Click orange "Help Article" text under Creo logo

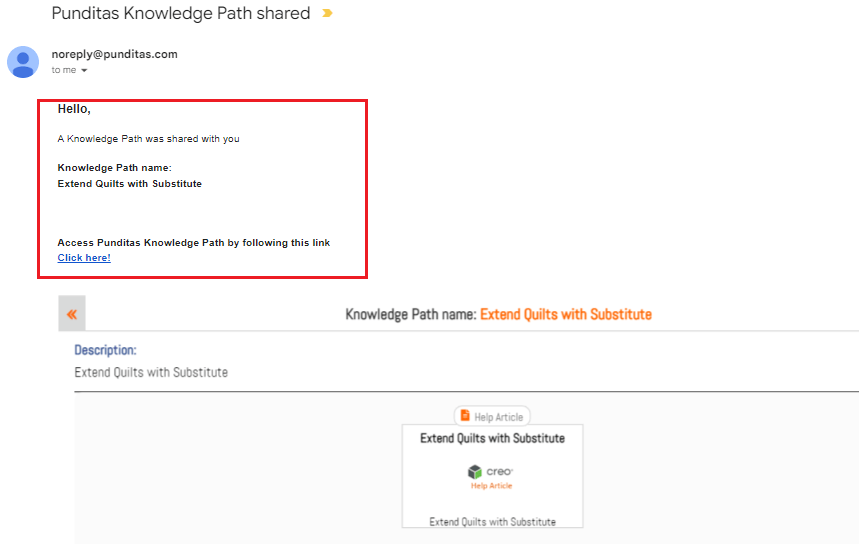(x=491, y=486)
